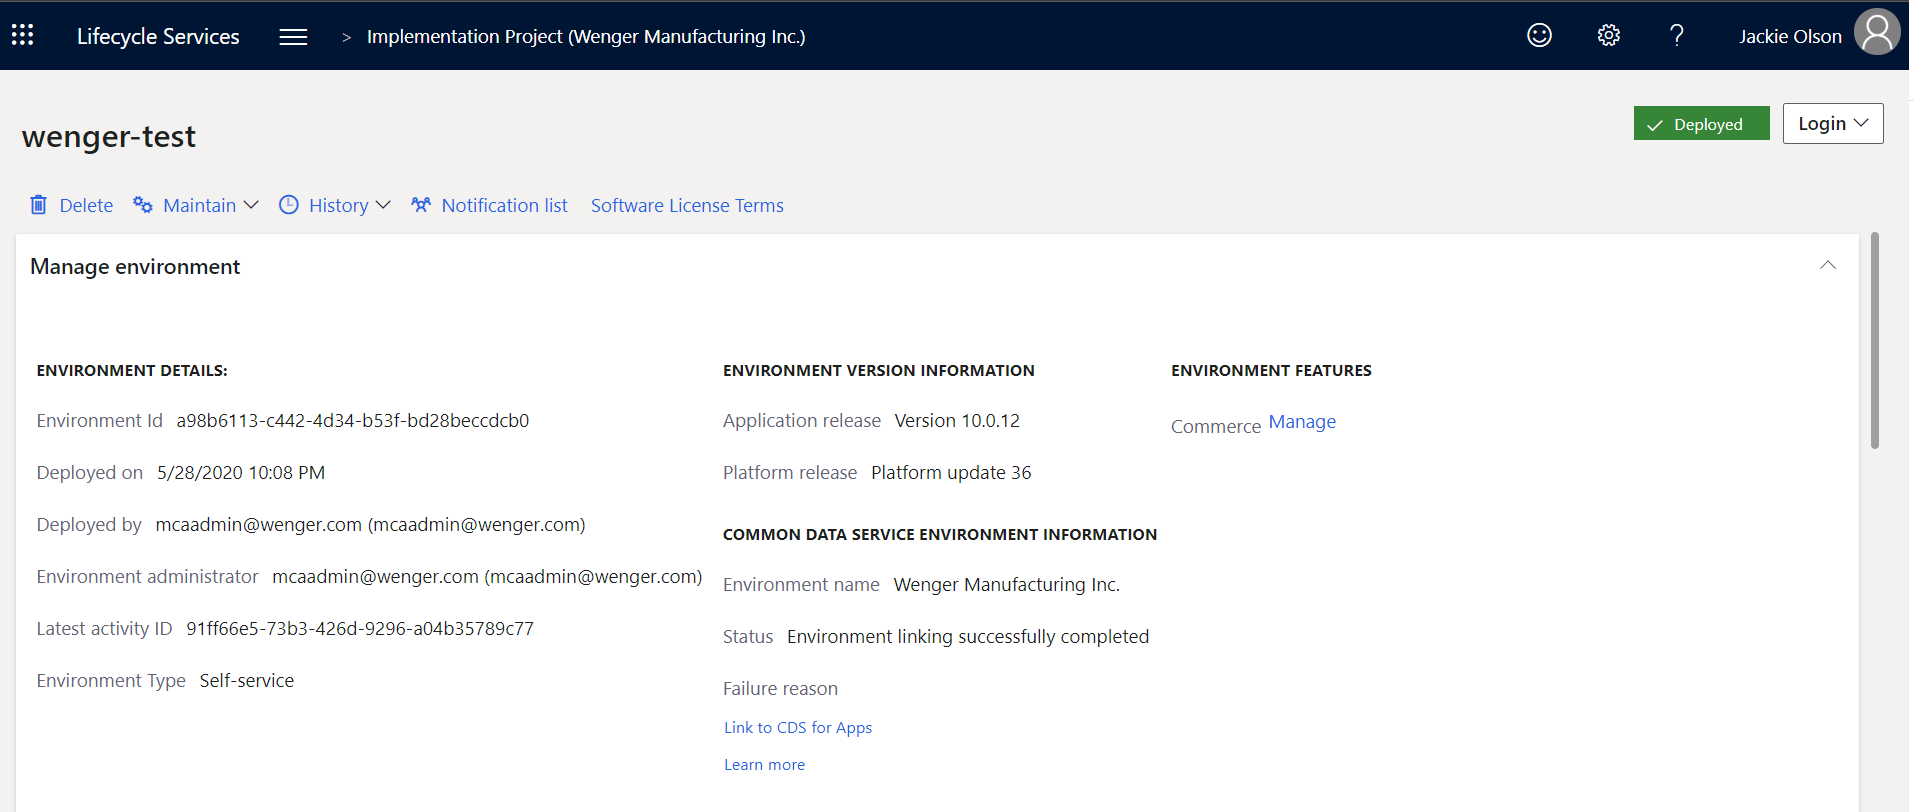Open Implementation Project breadcrumb link
The image size is (1914, 812).
point(586,37)
